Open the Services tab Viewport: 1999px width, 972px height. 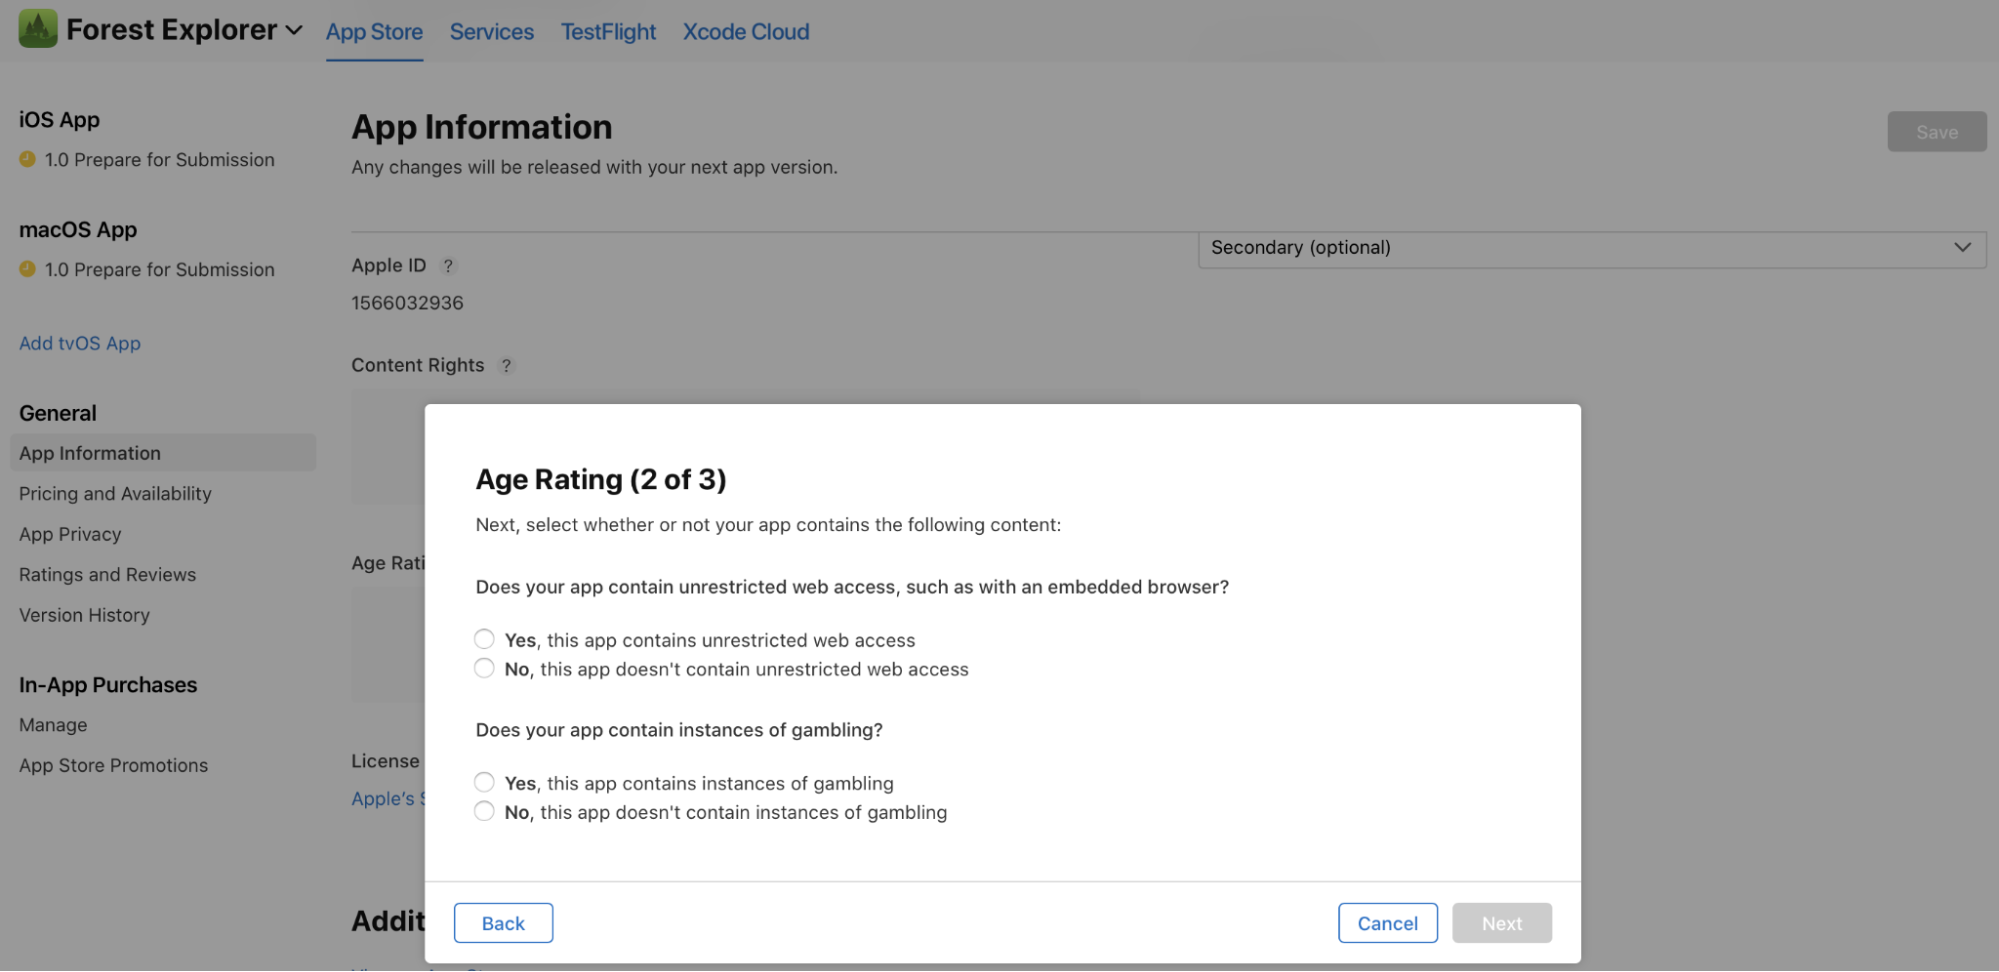[x=491, y=31]
